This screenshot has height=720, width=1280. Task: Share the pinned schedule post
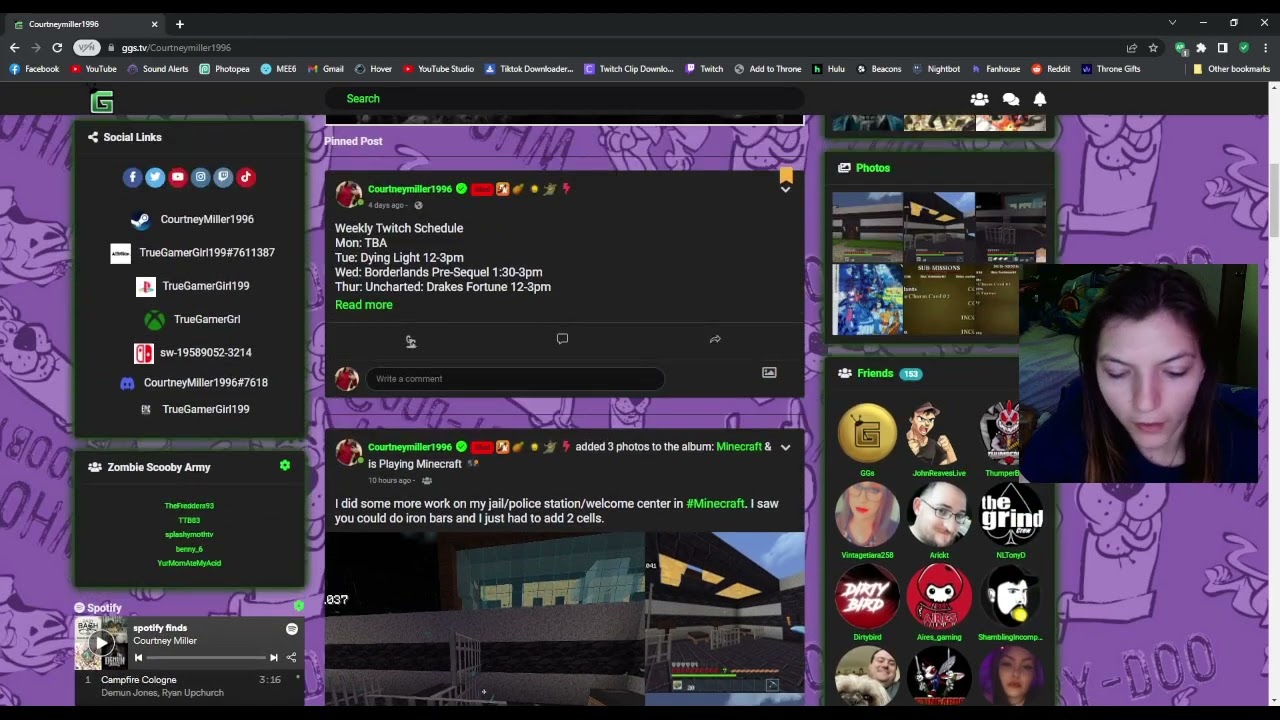[715, 339]
